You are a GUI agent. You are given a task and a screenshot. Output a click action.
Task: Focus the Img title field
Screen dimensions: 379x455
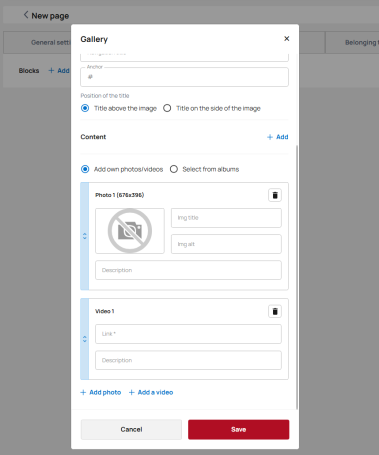(226, 218)
